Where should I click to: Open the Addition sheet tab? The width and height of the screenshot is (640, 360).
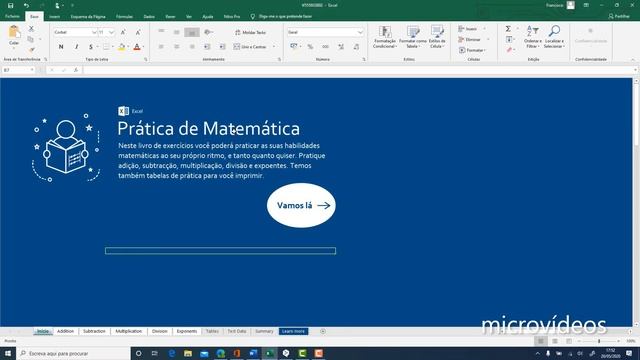(65, 331)
